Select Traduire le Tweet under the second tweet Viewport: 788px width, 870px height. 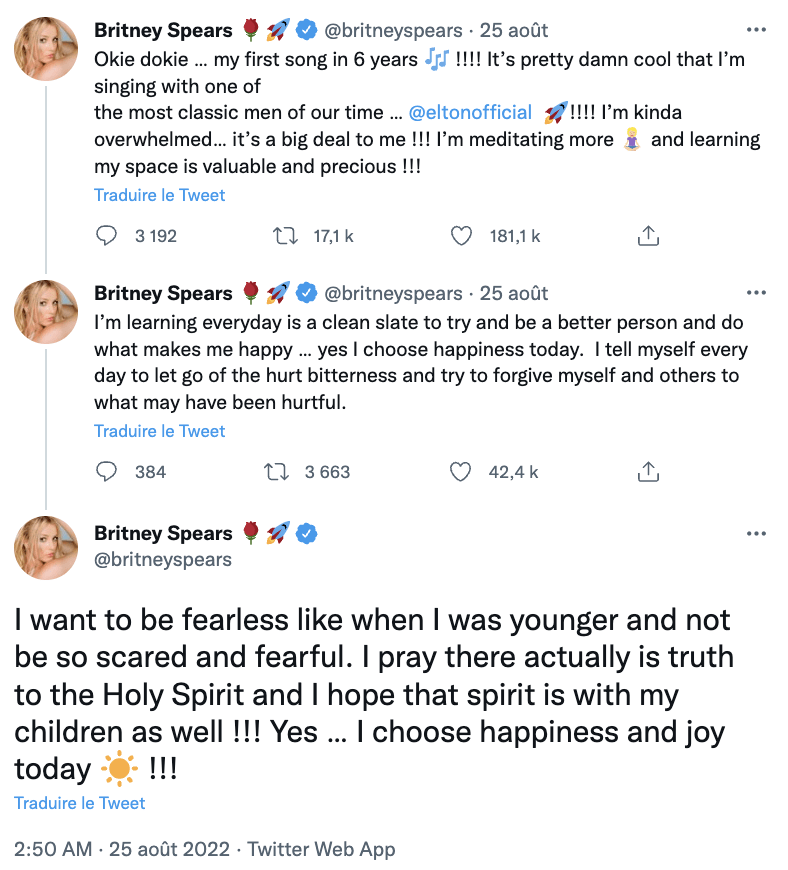pos(159,431)
